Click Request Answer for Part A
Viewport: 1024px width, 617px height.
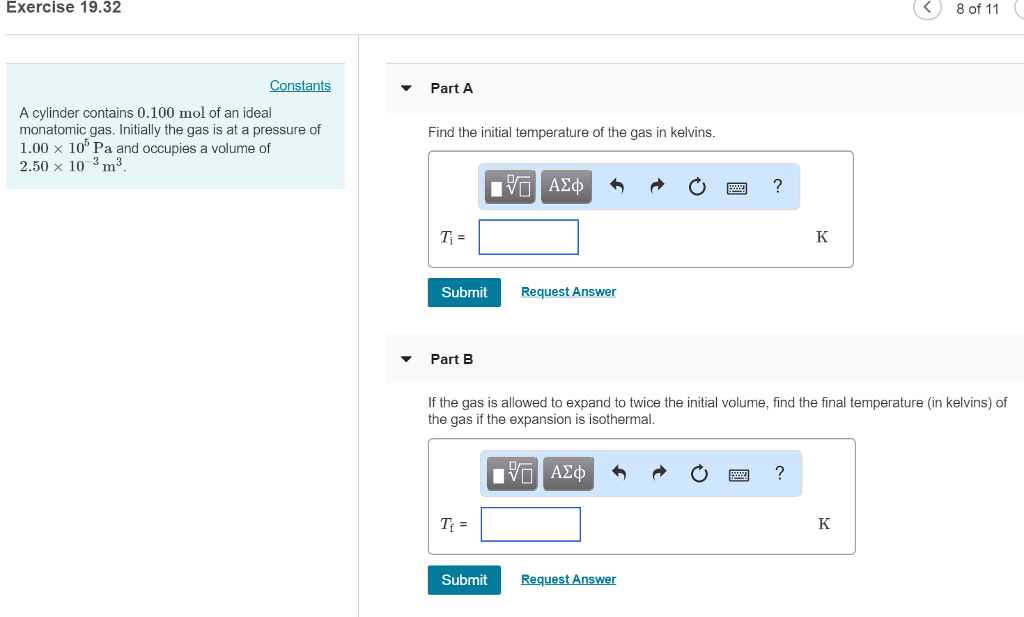pyautogui.click(x=568, y=291)
